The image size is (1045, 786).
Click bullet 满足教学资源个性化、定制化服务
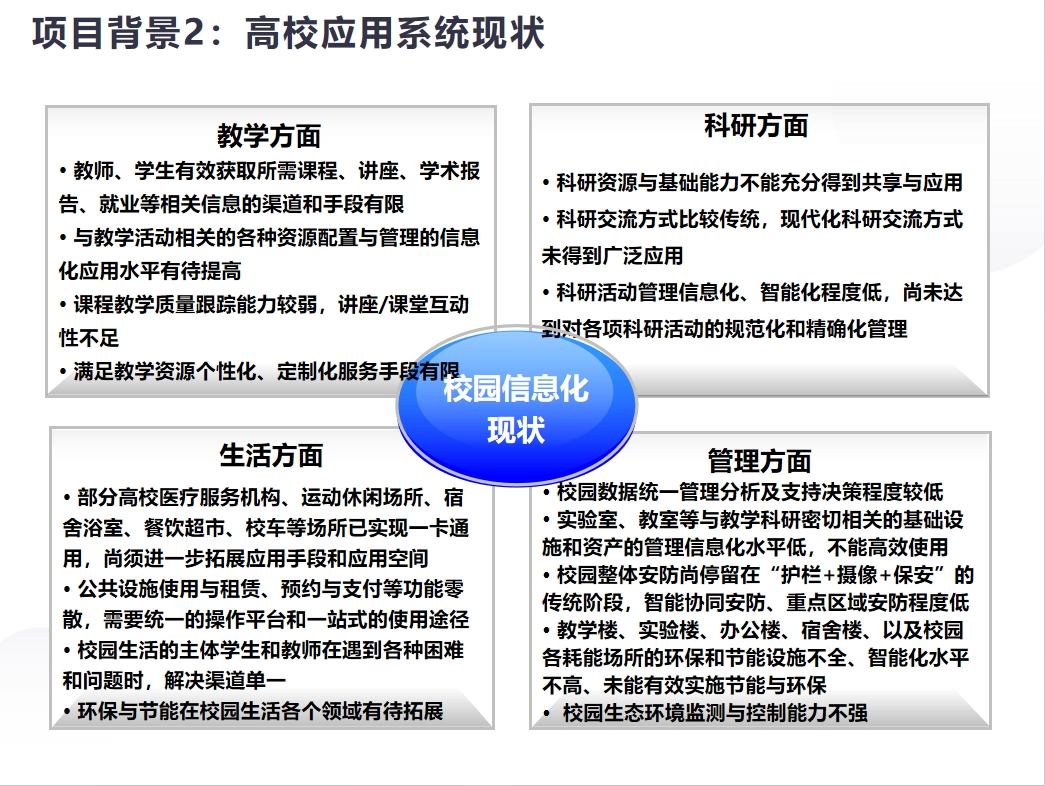pos(259,371)
